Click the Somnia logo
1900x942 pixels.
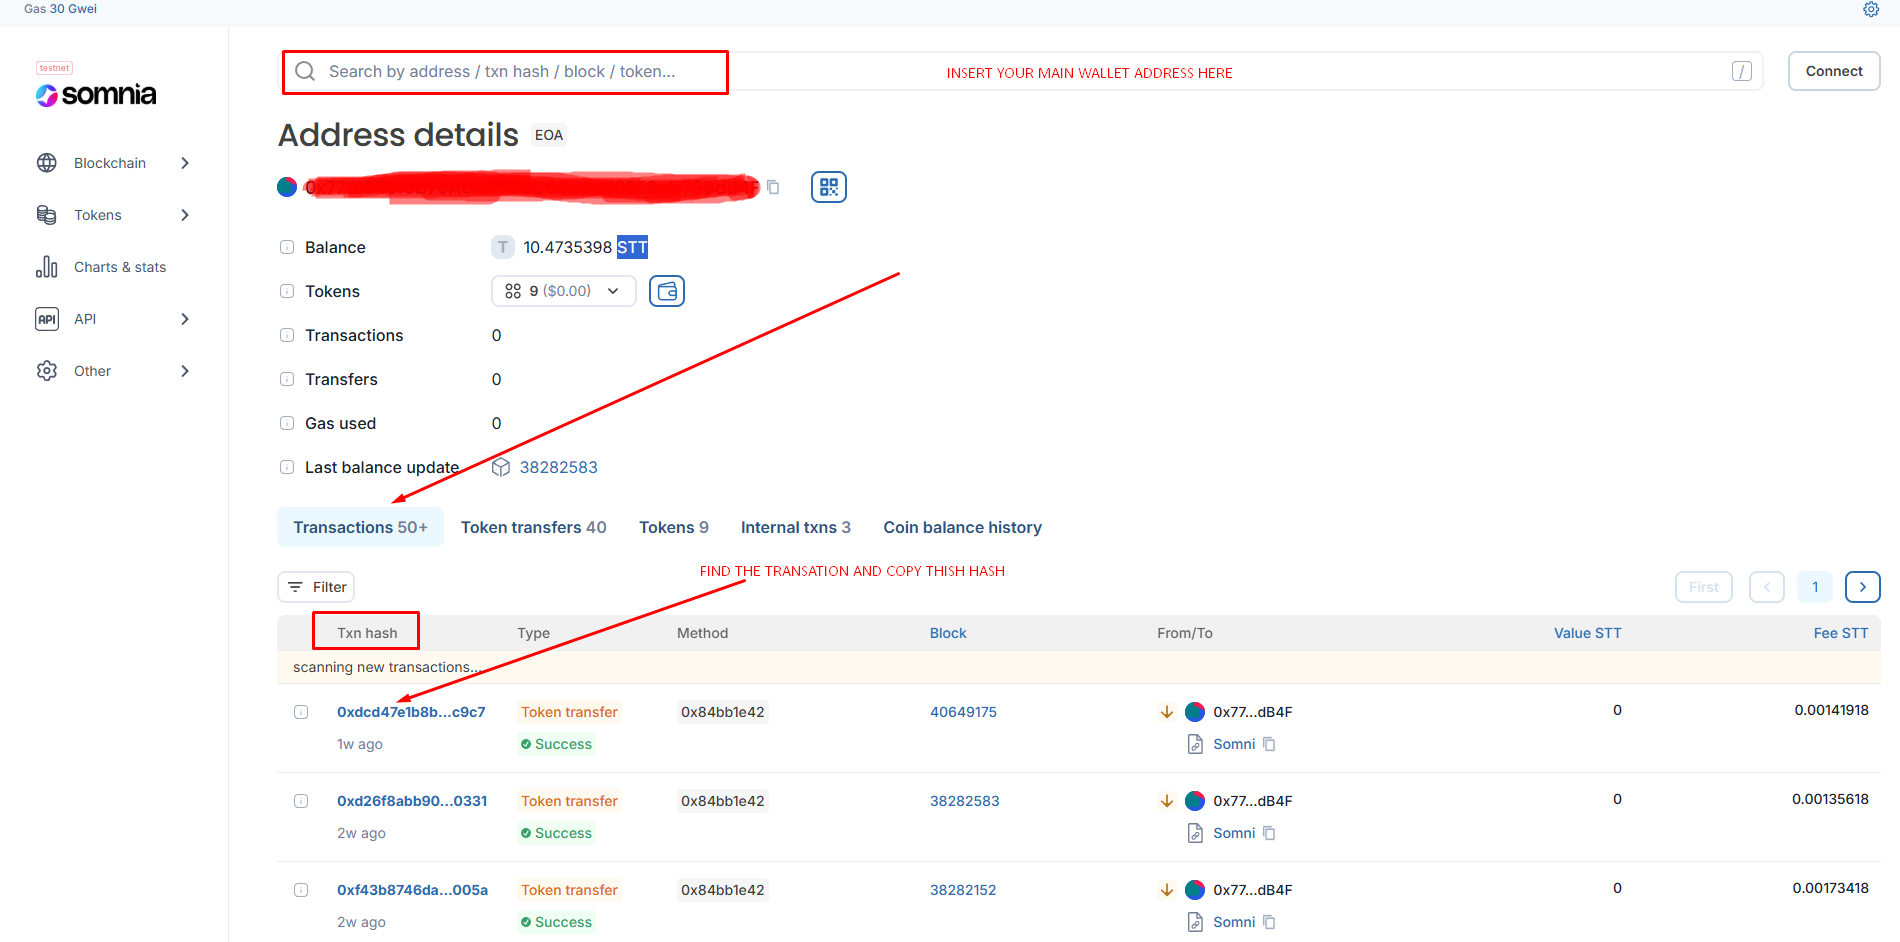coord(96,94)
